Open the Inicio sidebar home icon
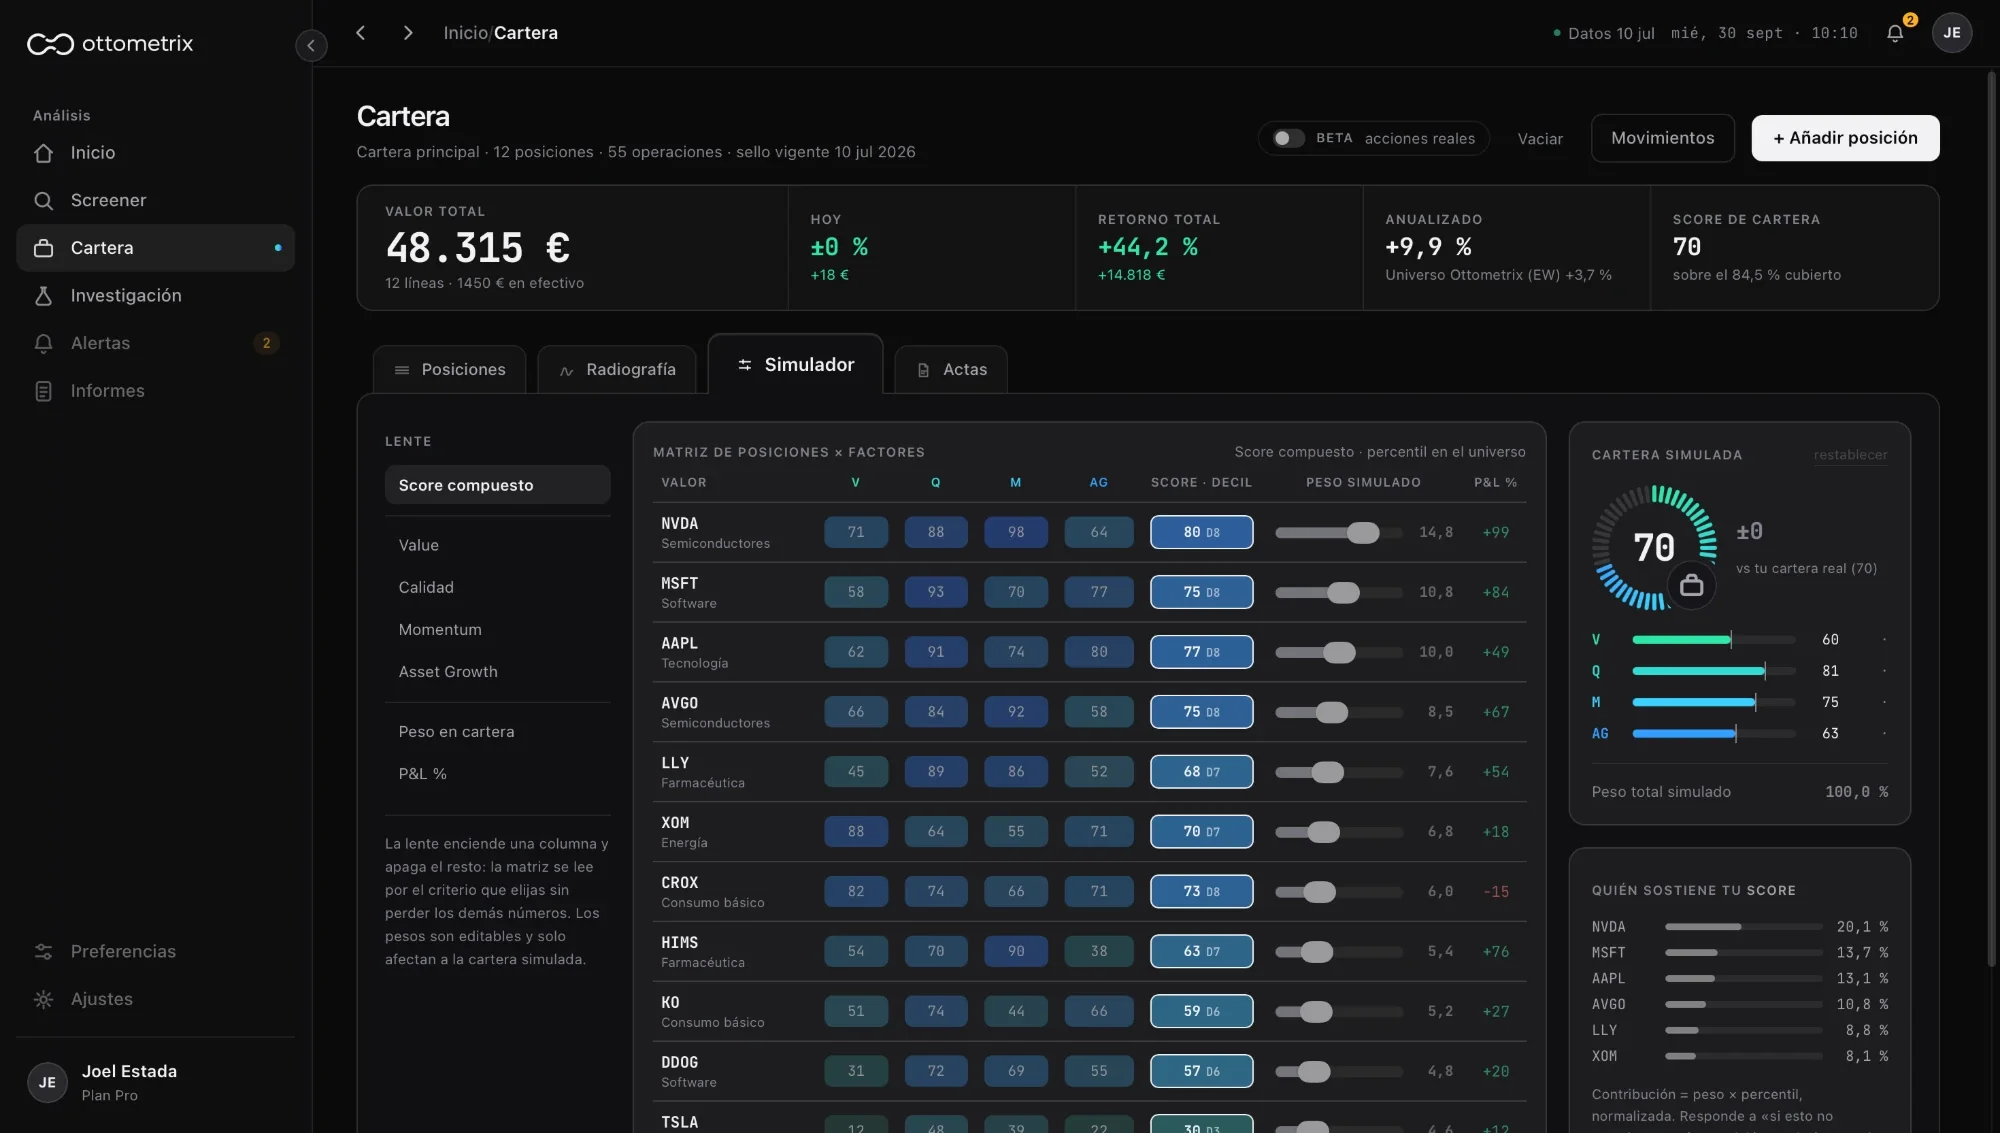2000x1133 pixels. (x=43, y=153)
